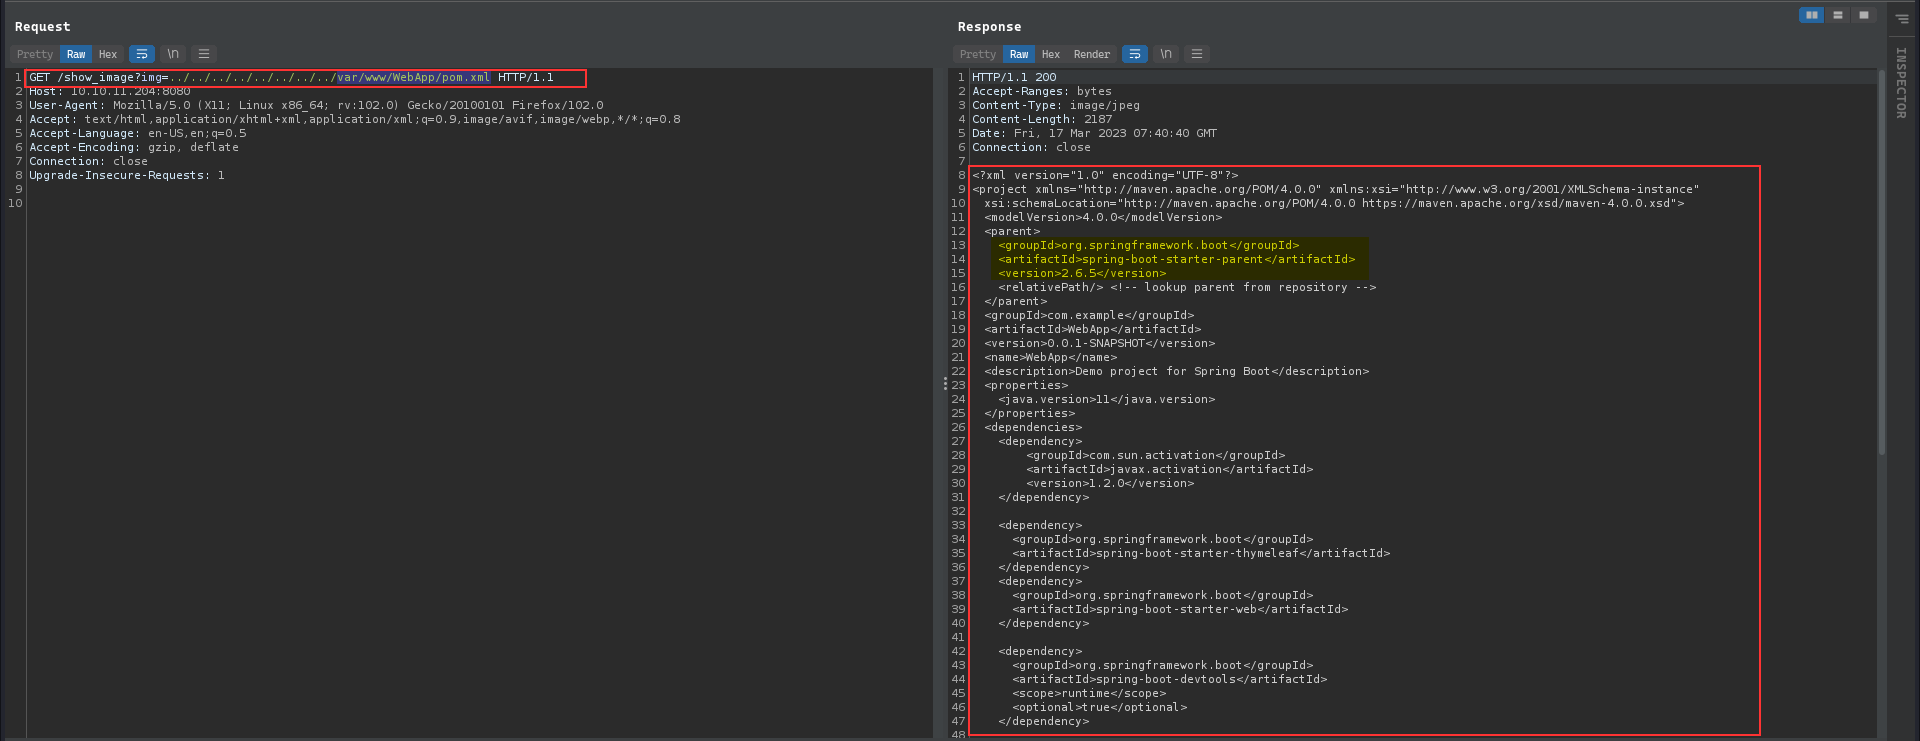Click the spring-boot-devtools artifactId line
The height and width of the screenshot is (741, 1920).
(1170, 679)
